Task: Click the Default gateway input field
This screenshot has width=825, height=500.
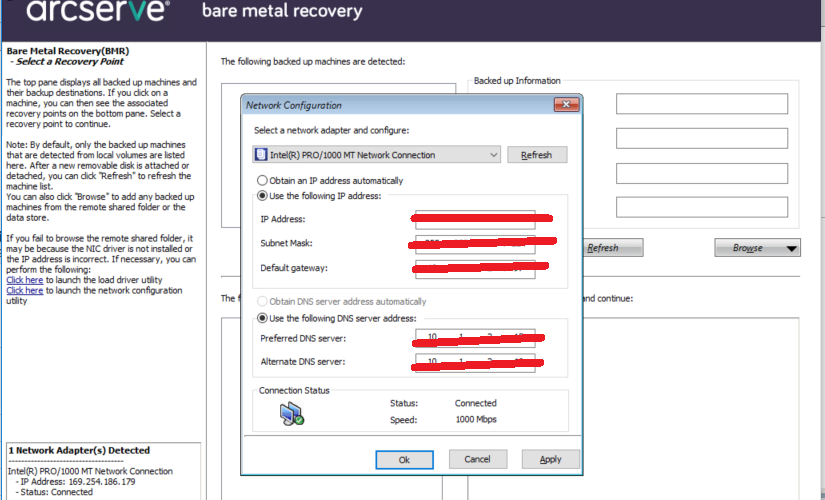Action: 475,268
